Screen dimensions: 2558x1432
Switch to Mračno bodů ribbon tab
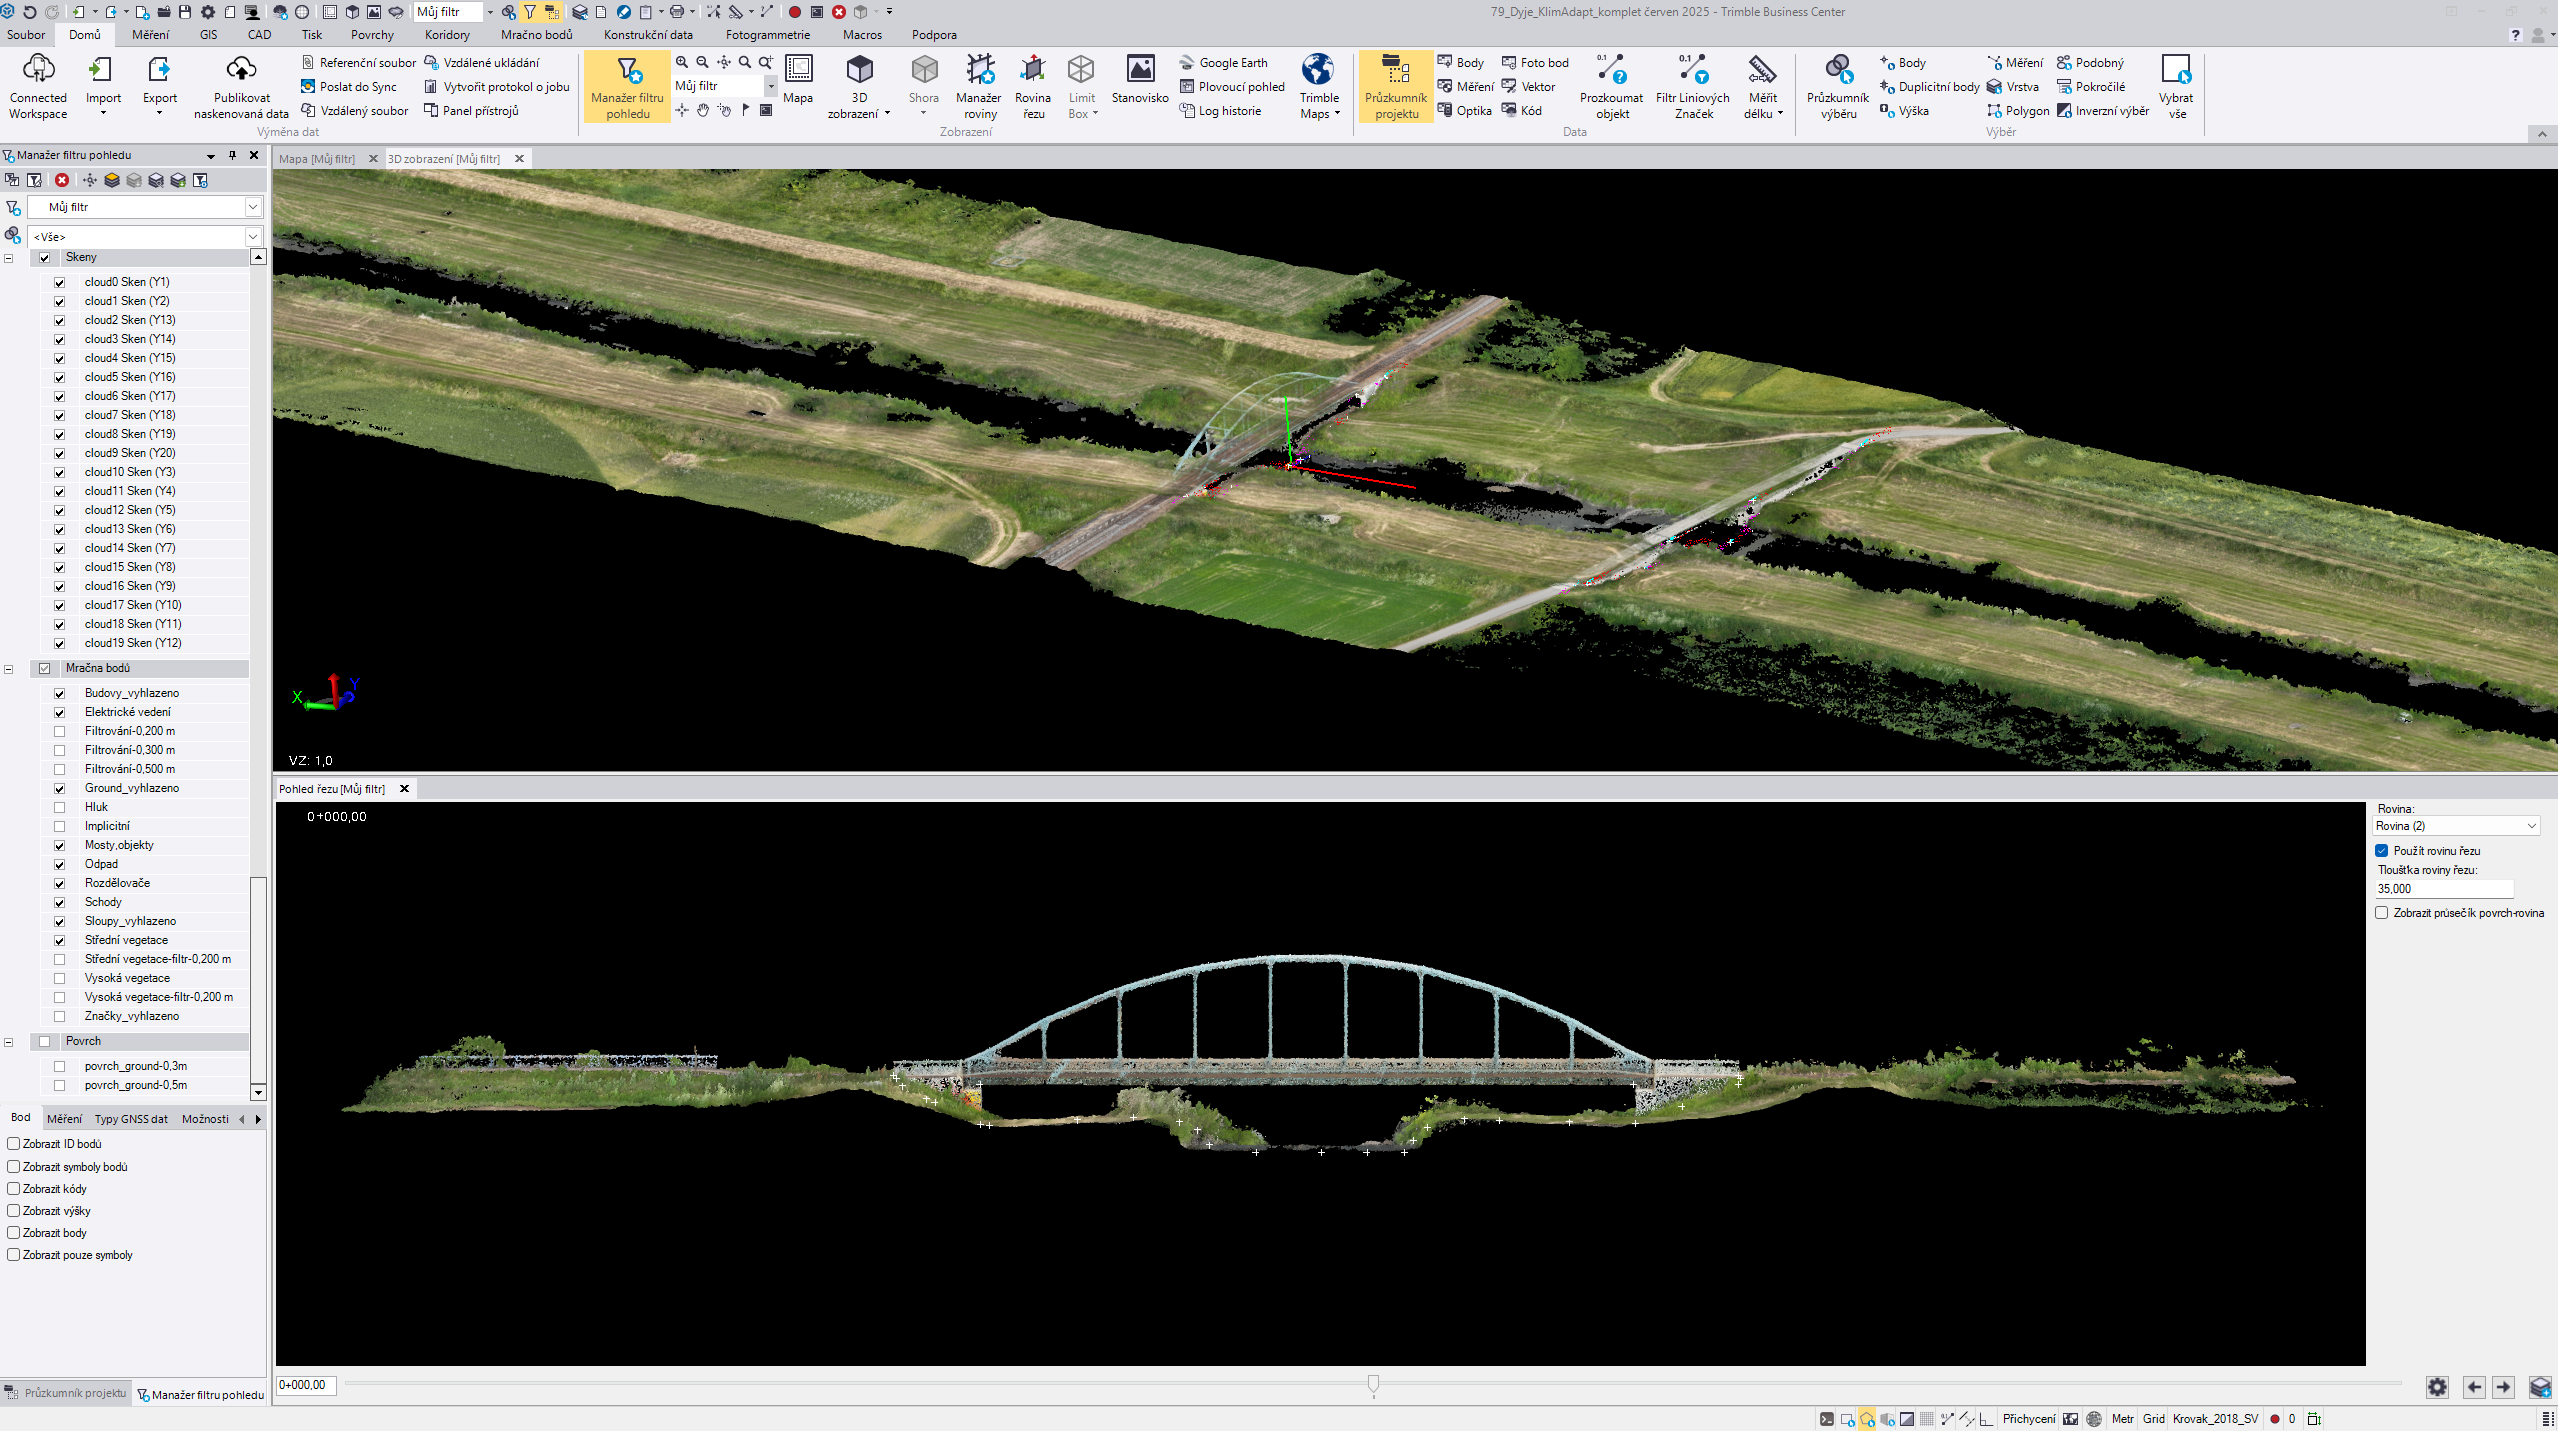537,35
